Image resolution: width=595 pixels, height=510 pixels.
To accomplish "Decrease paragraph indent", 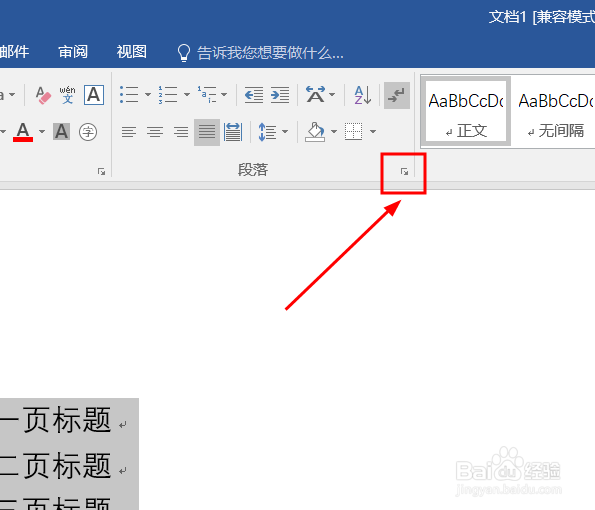I will pyautogui.click(x=254, y=94).
